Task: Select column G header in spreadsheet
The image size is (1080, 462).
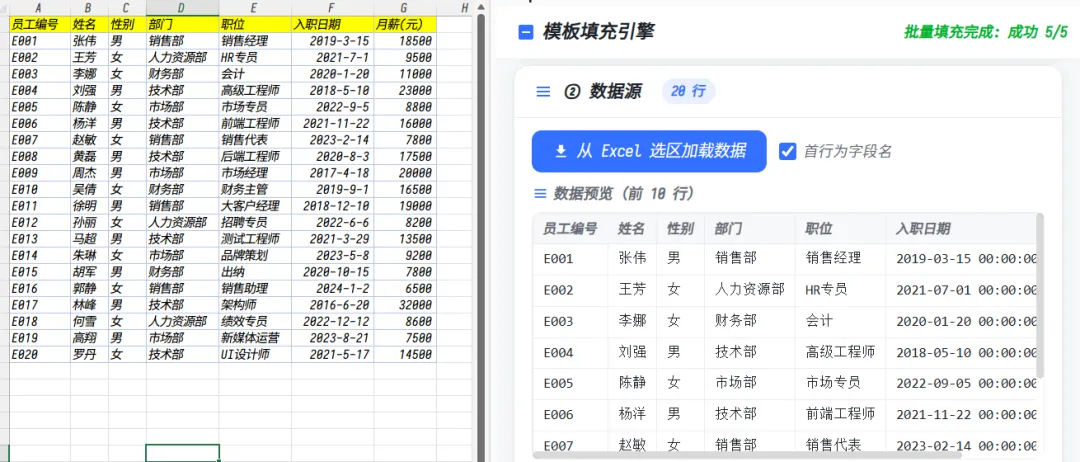Action: (x=405, y=8)
